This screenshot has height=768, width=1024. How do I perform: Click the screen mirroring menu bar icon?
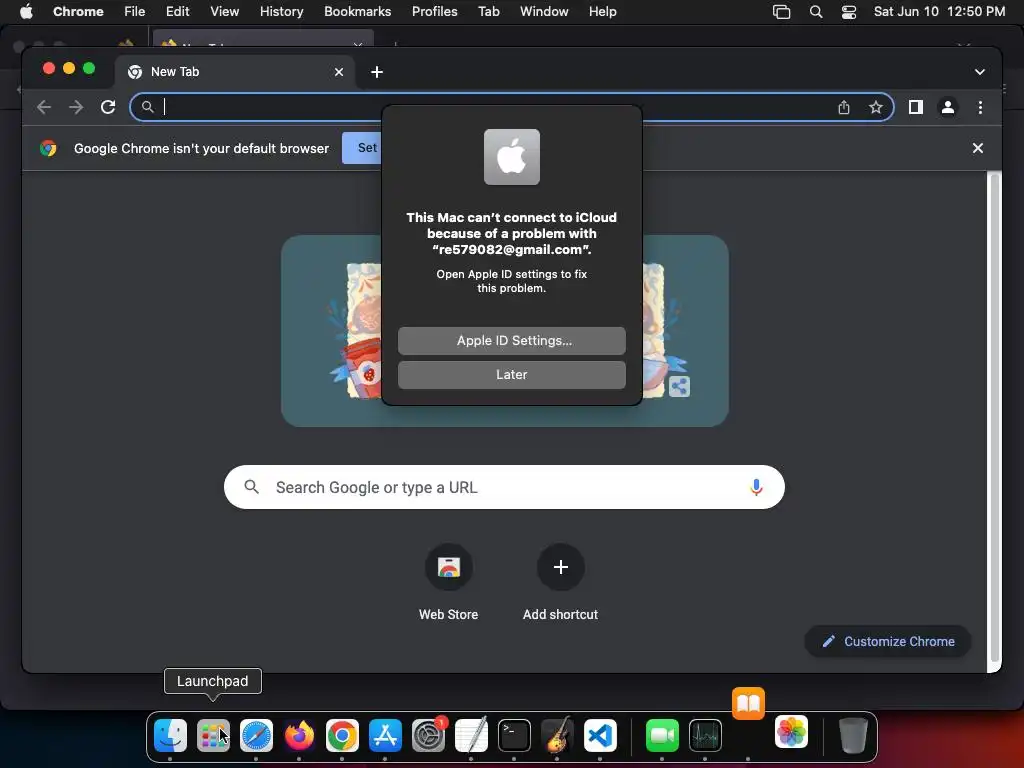781,11
